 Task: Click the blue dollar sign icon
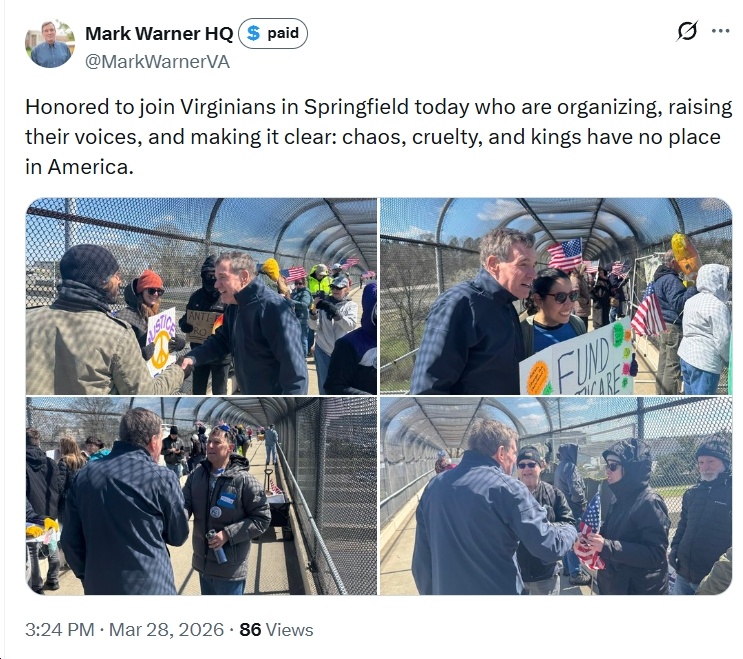[254, 33]
